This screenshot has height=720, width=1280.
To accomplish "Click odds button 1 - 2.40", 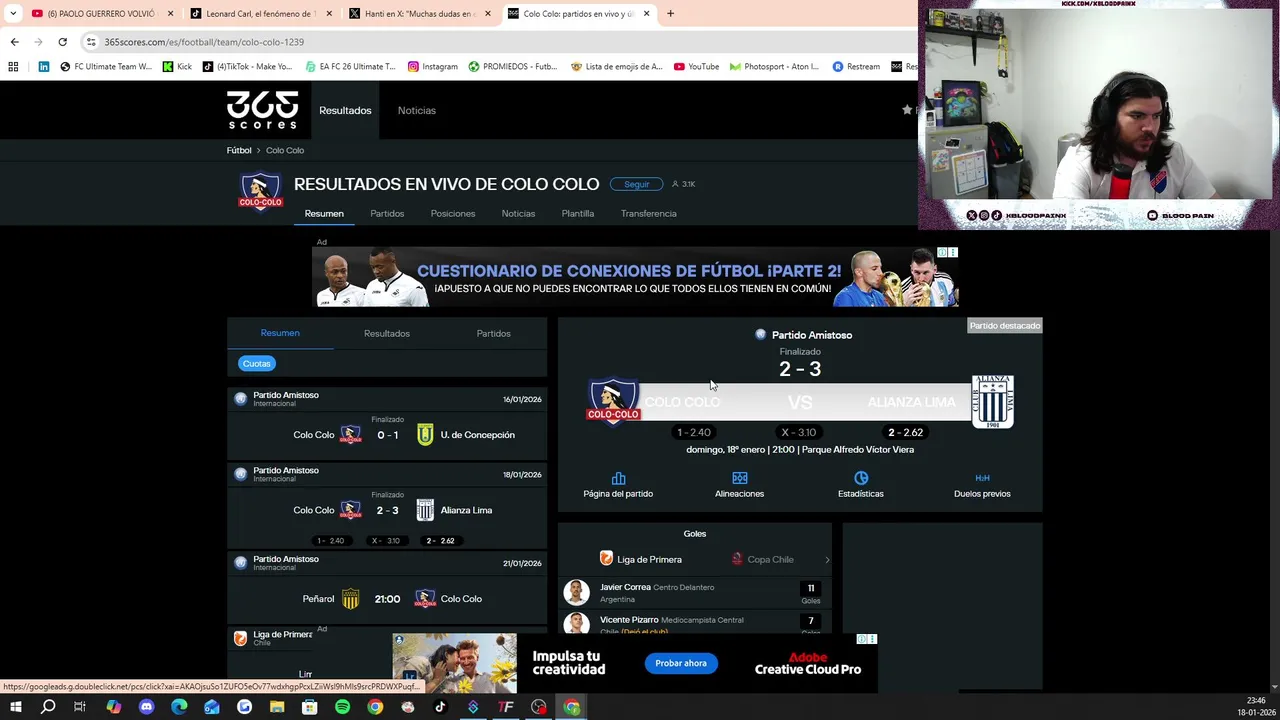I will [x=694, y=432].
